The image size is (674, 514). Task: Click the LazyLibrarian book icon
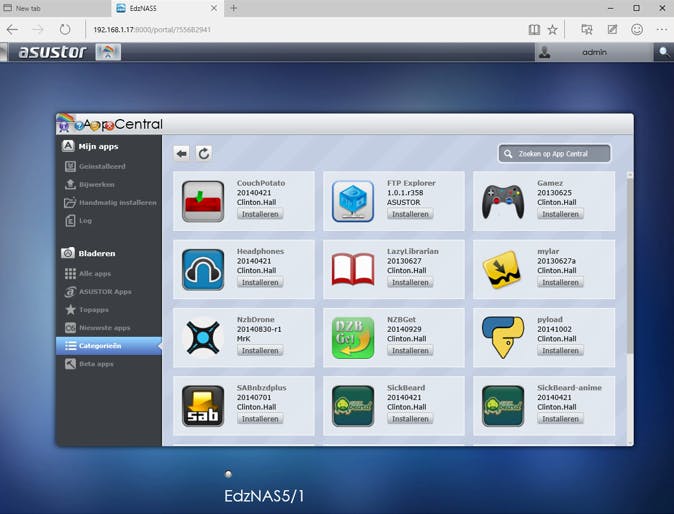click(x=352, y=269)
